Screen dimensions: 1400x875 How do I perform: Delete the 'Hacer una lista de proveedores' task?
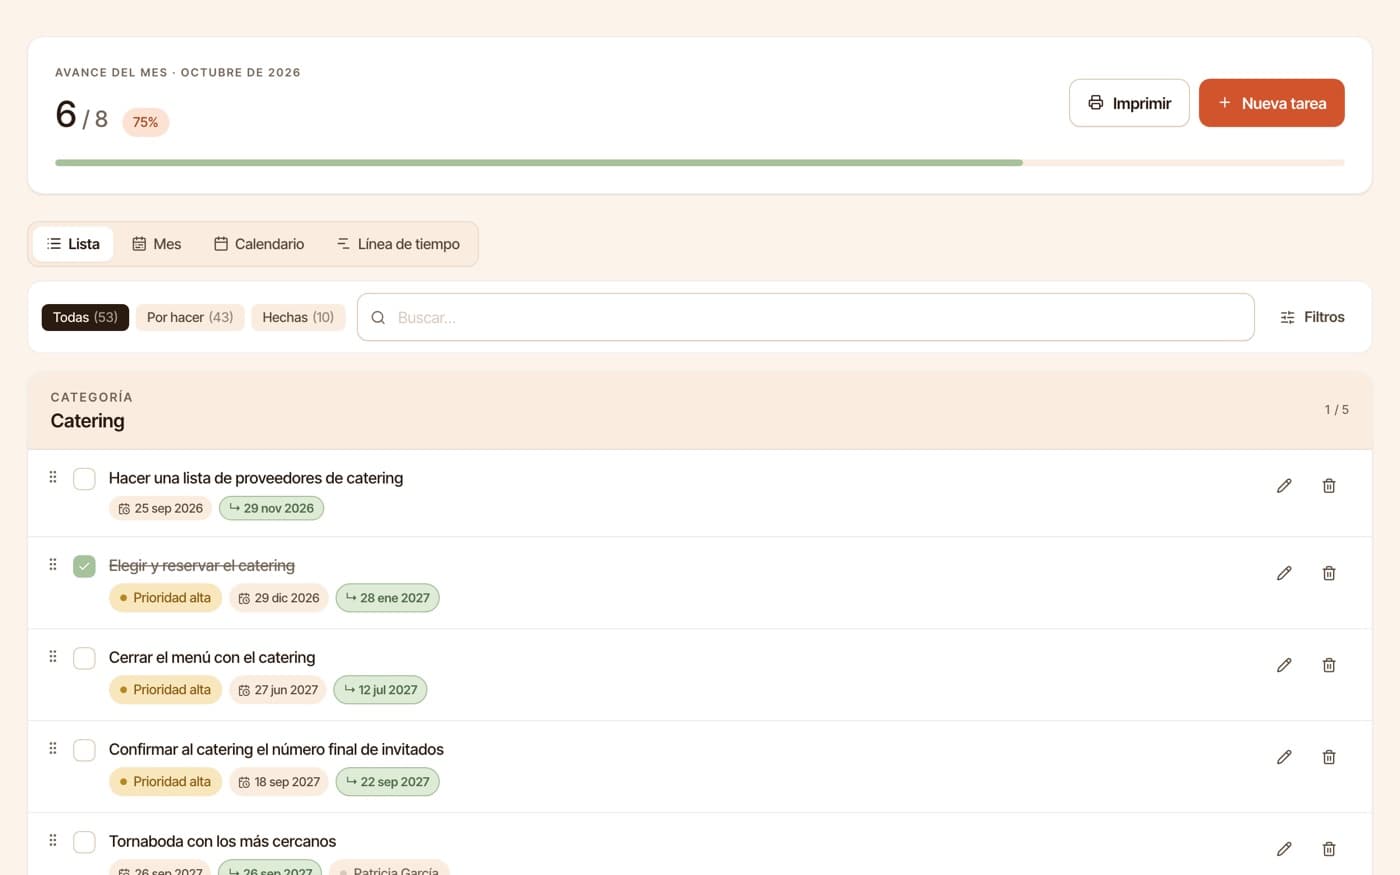point(1329,486)
